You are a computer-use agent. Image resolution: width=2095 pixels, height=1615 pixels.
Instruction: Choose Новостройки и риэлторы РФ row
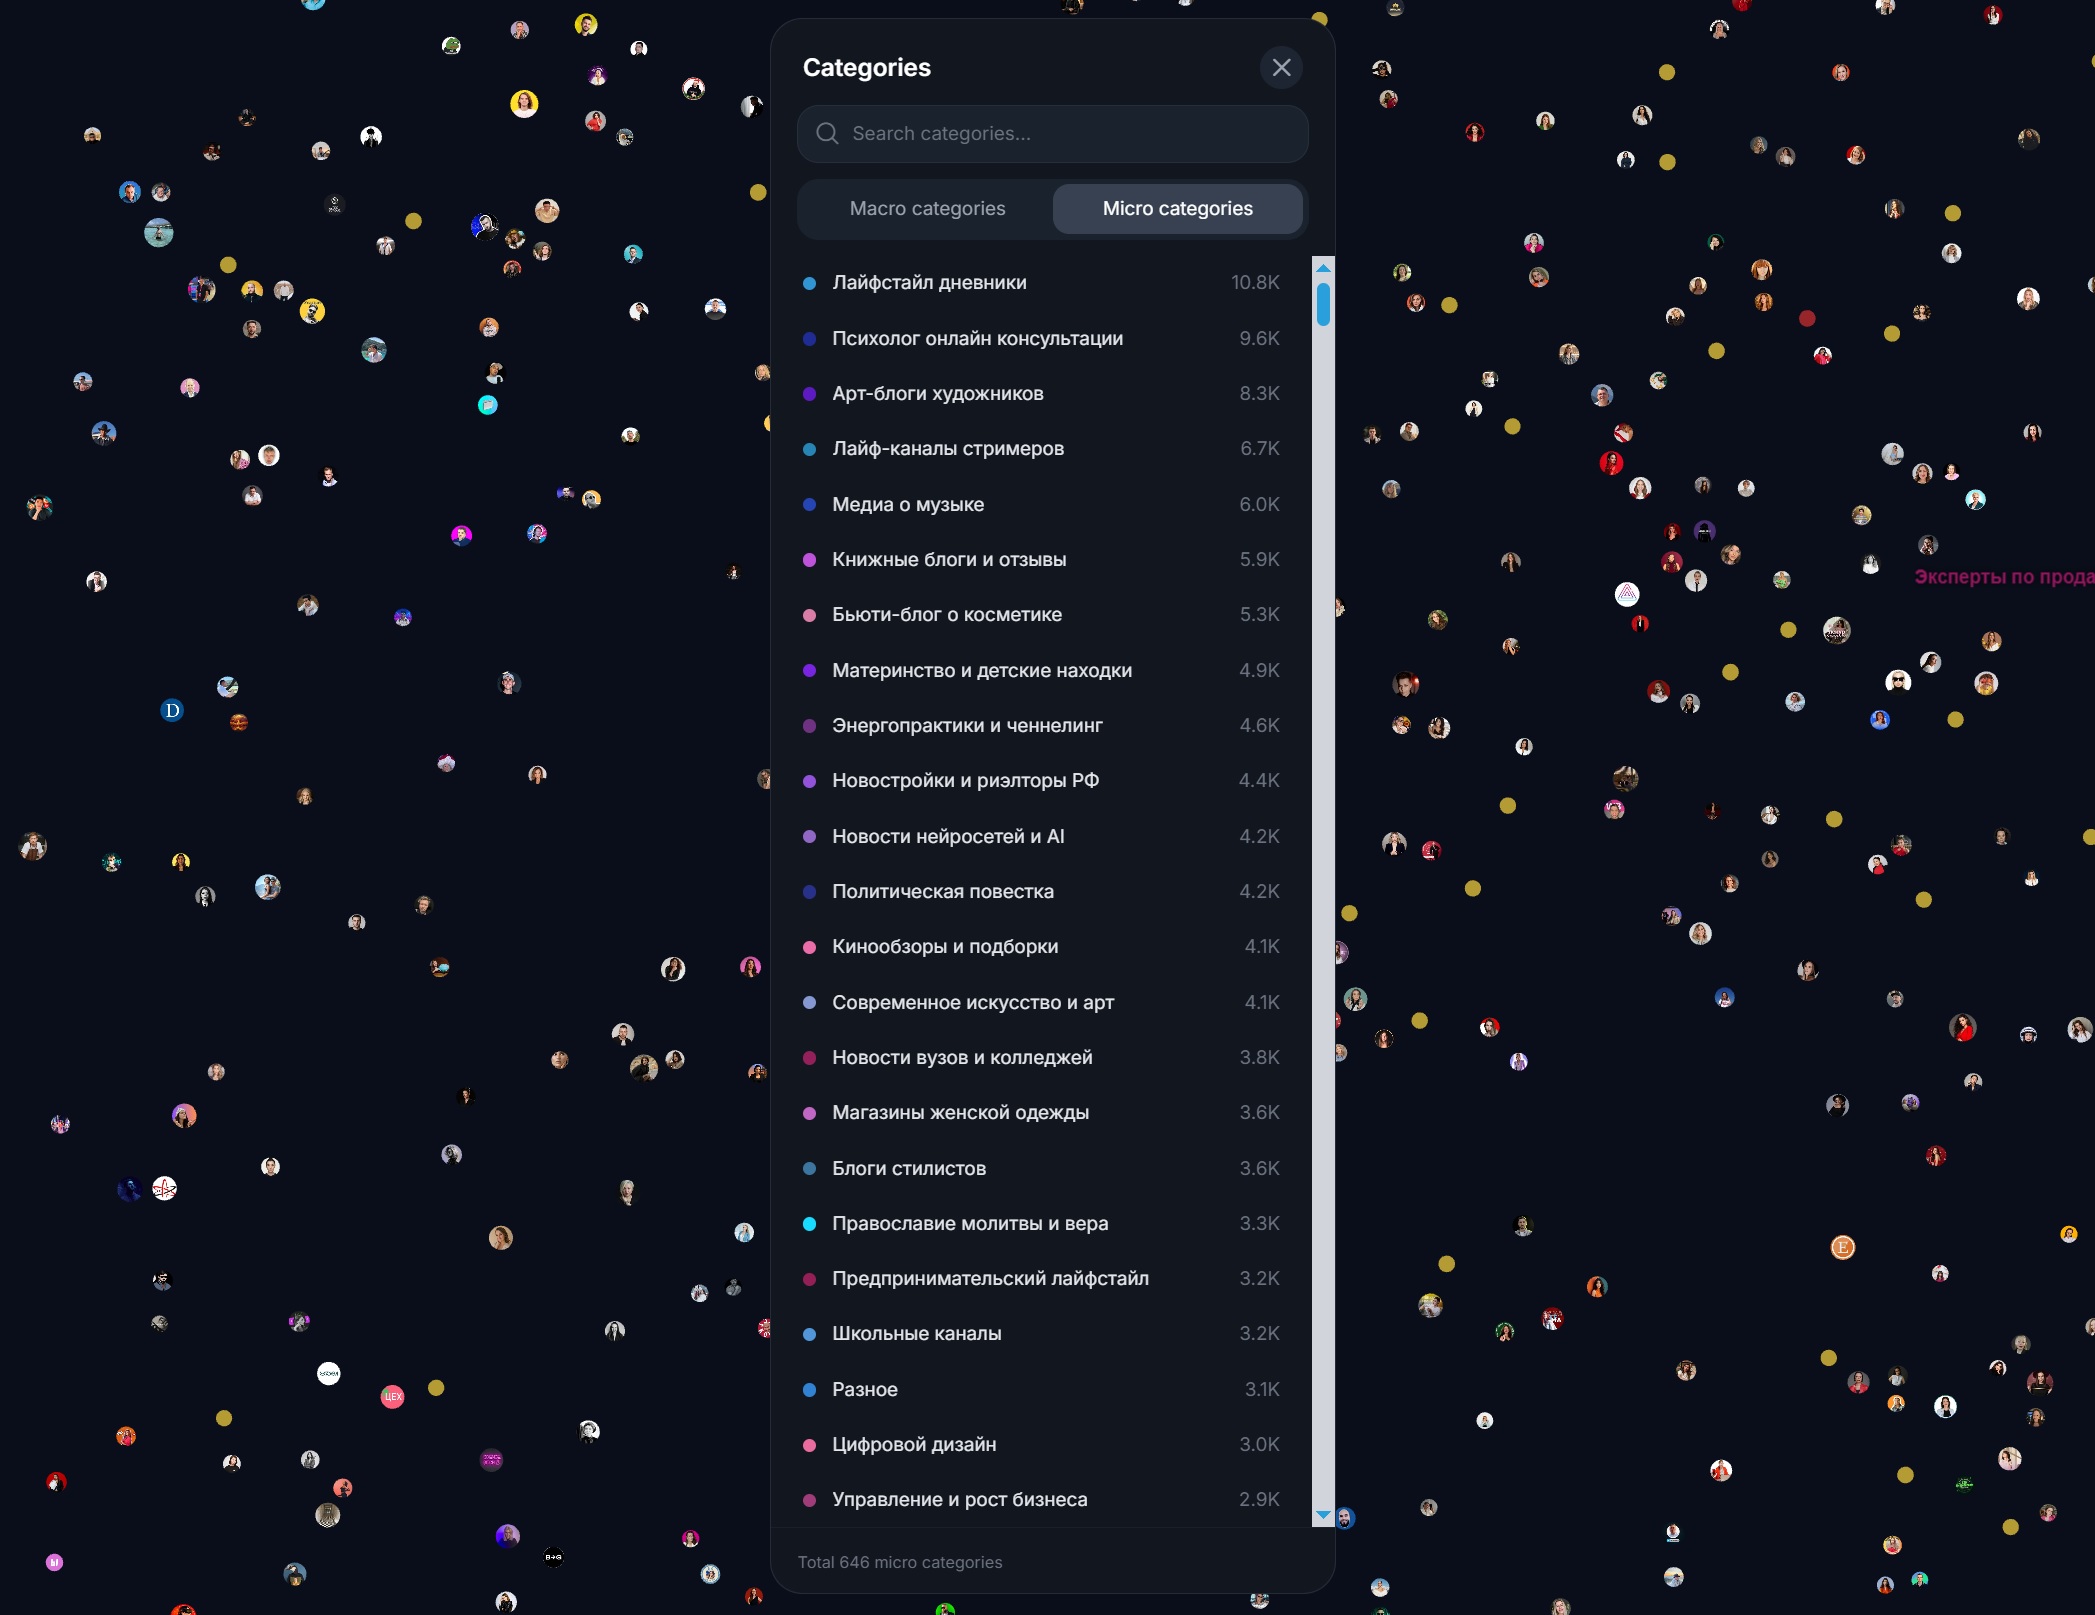1041,781
